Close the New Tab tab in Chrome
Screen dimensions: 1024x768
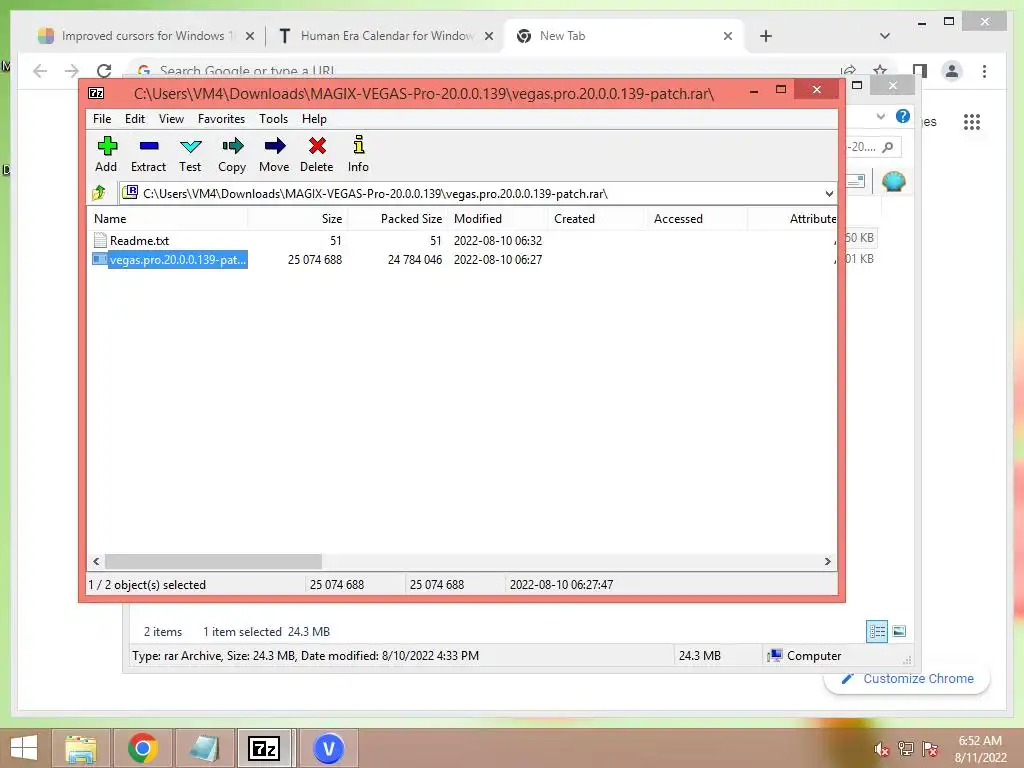click(728, 36)
